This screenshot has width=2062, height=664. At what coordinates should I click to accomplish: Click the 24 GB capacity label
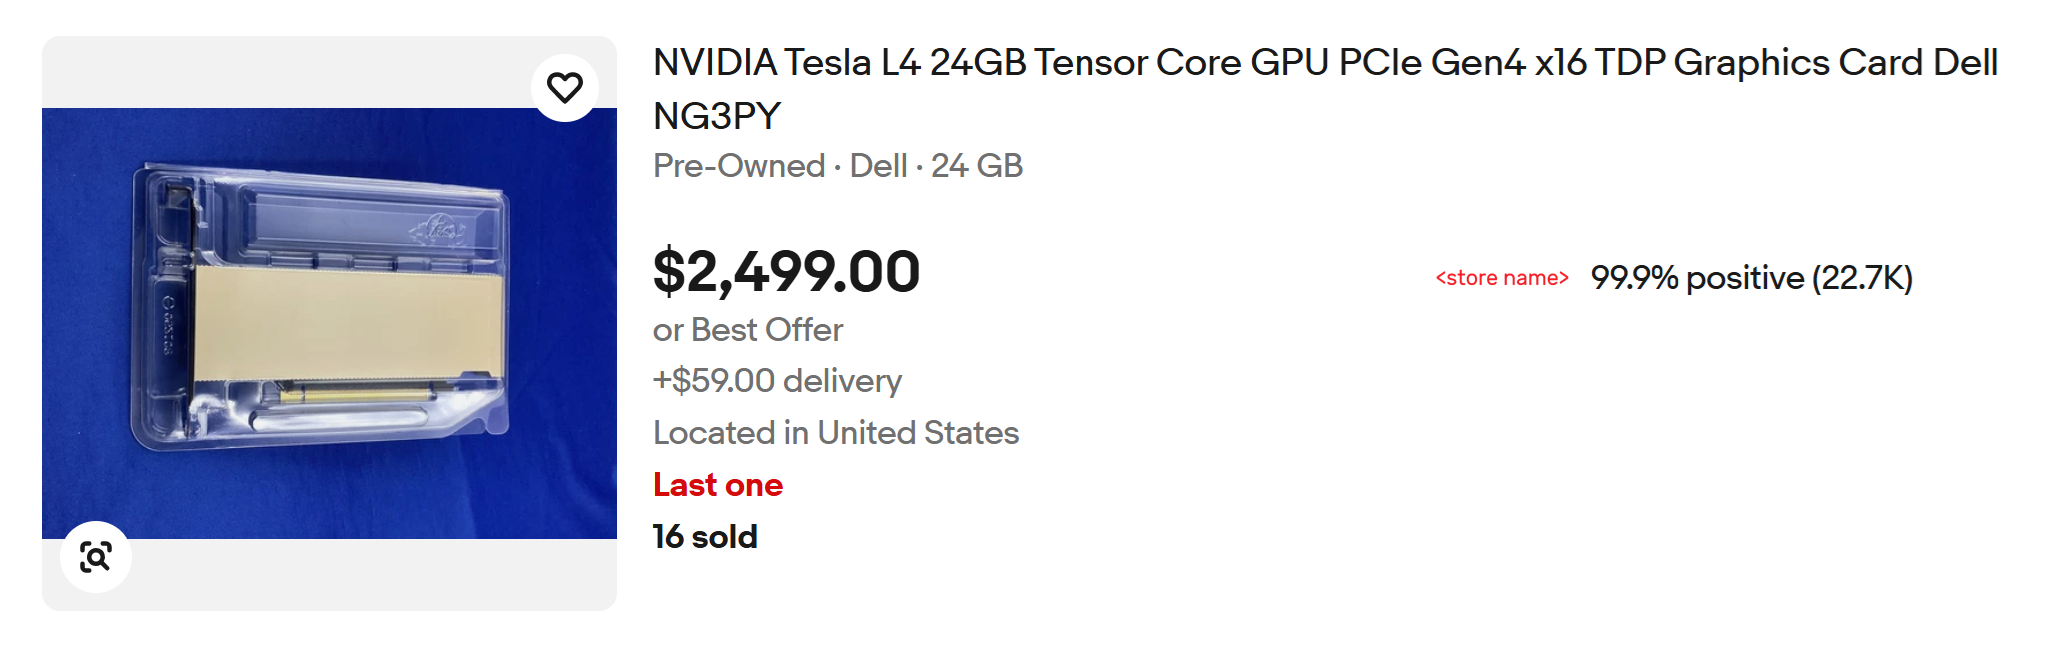coord(977,167)
